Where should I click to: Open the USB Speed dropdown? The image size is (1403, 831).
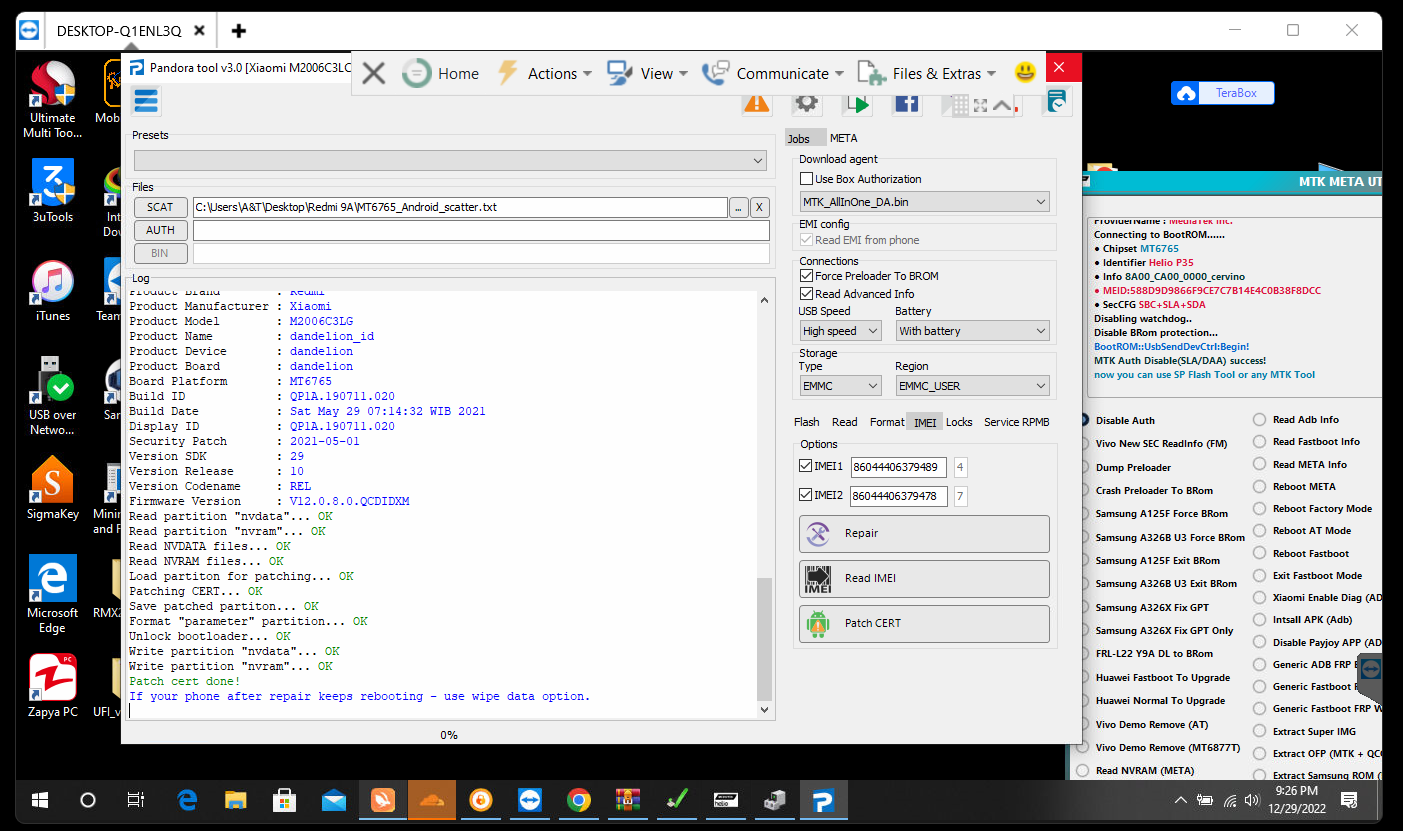tap(840, 331)
